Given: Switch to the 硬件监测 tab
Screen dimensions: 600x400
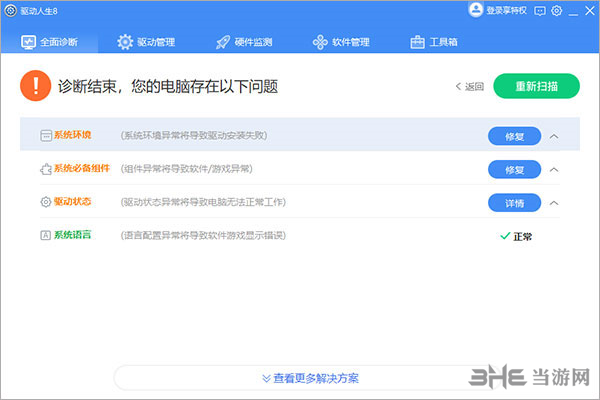Looking at the screenshot, I should (x=244, y=42).
